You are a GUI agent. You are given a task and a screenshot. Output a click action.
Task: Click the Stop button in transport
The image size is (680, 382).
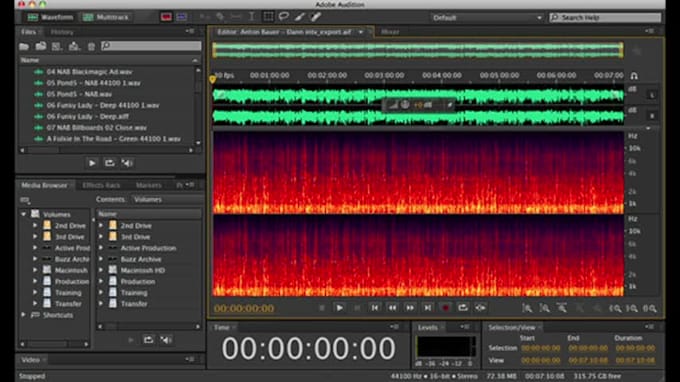click(321, 308)
